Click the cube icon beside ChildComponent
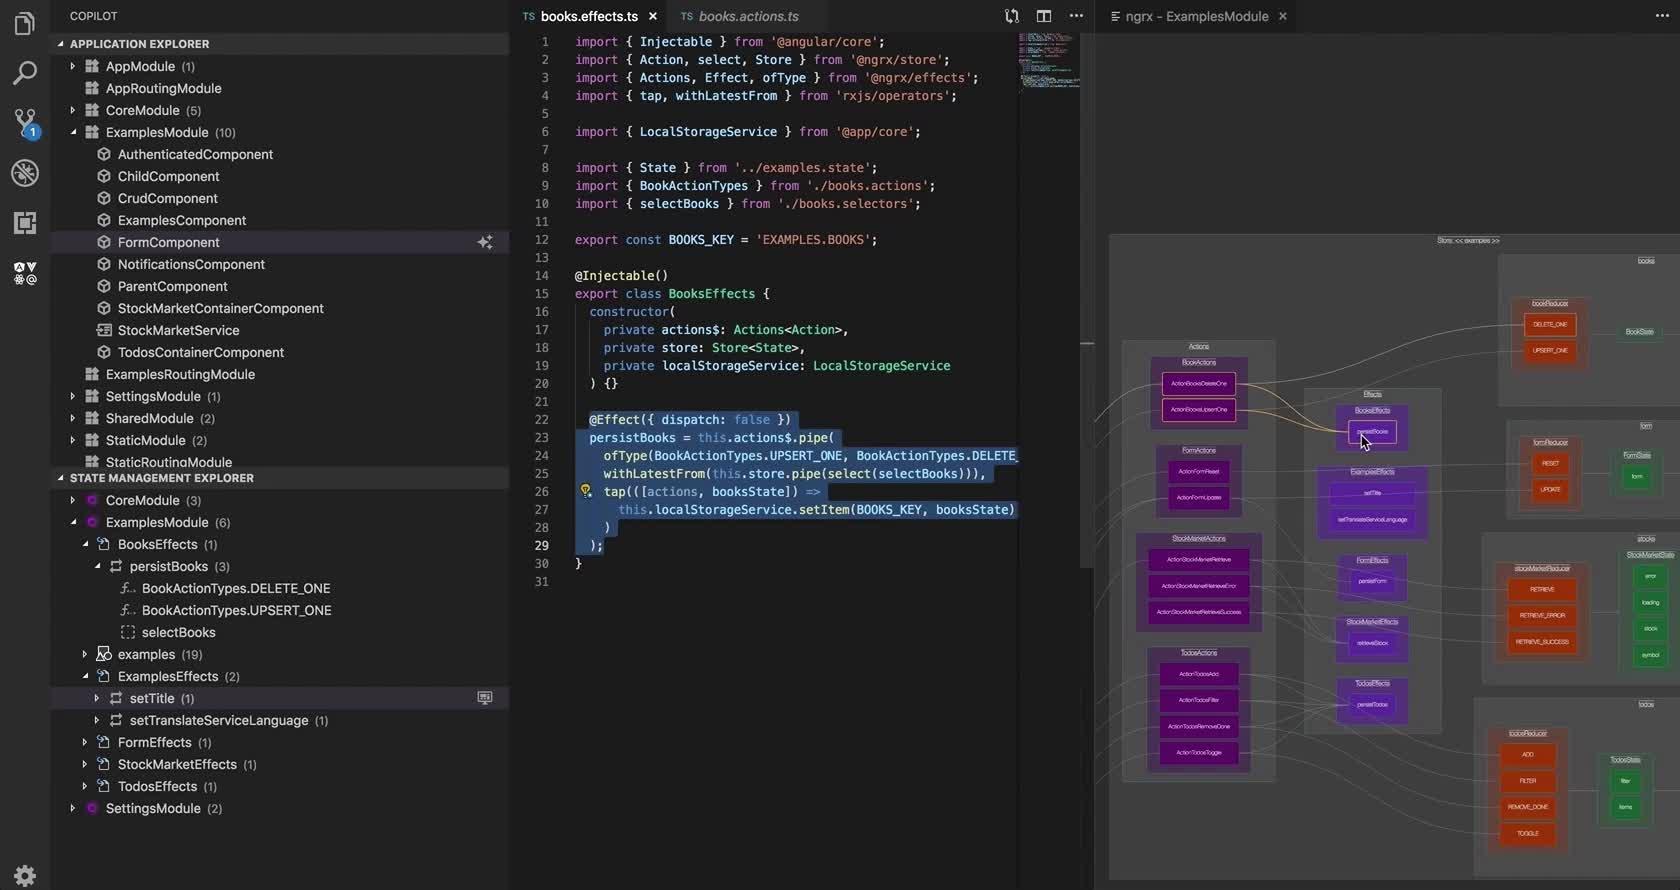The height and width of the screenshot is (890, 1680). [x=104, y=176]
